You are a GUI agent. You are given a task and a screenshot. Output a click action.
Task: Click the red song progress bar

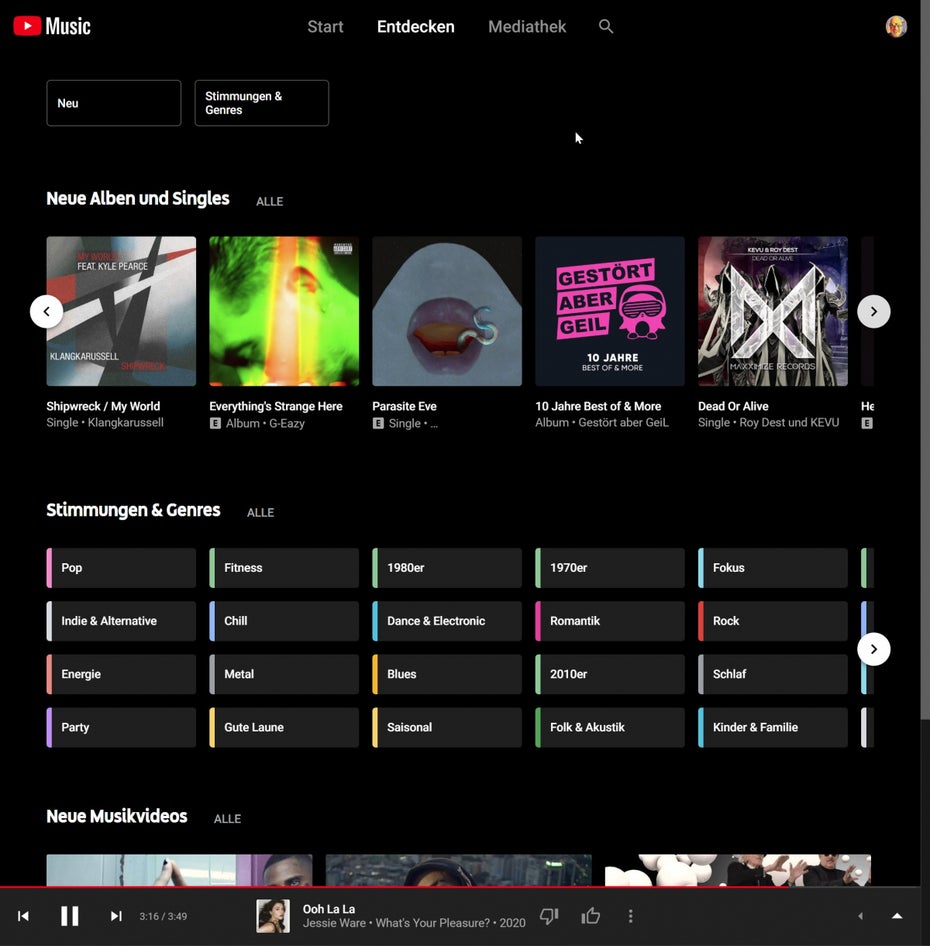395,887
